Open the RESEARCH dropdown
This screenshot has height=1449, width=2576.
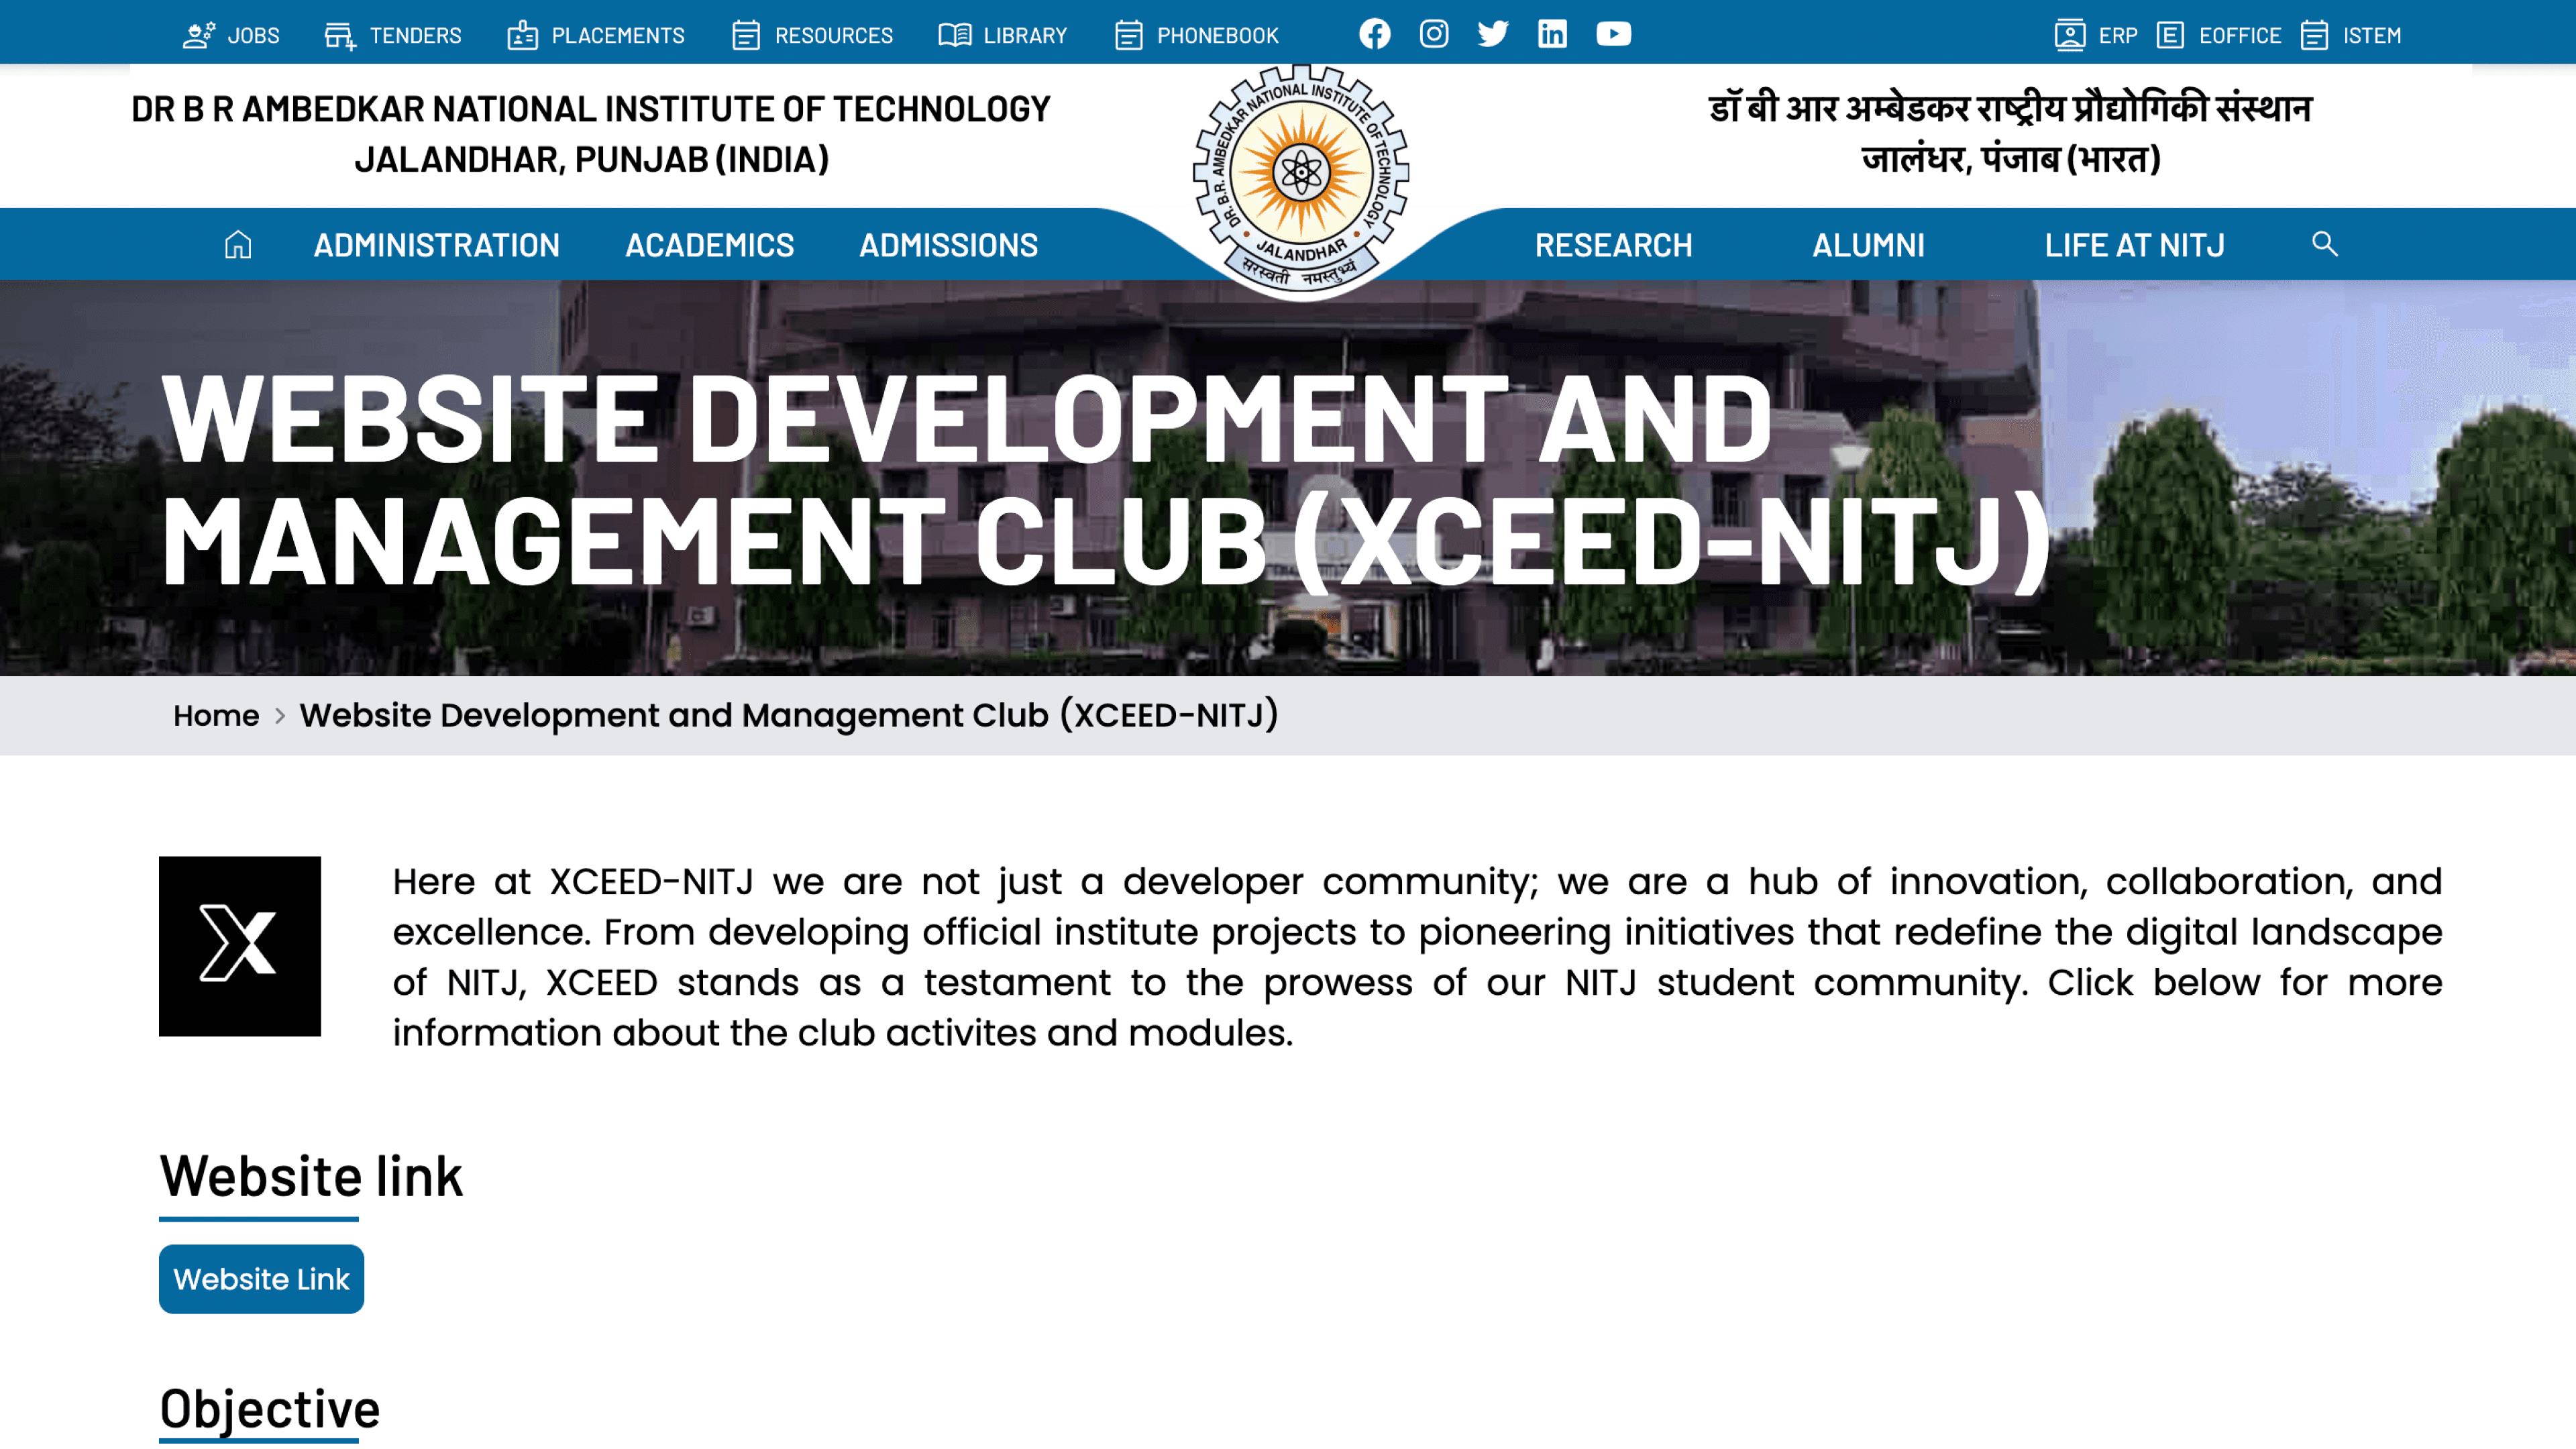(x=1614, y=244)
